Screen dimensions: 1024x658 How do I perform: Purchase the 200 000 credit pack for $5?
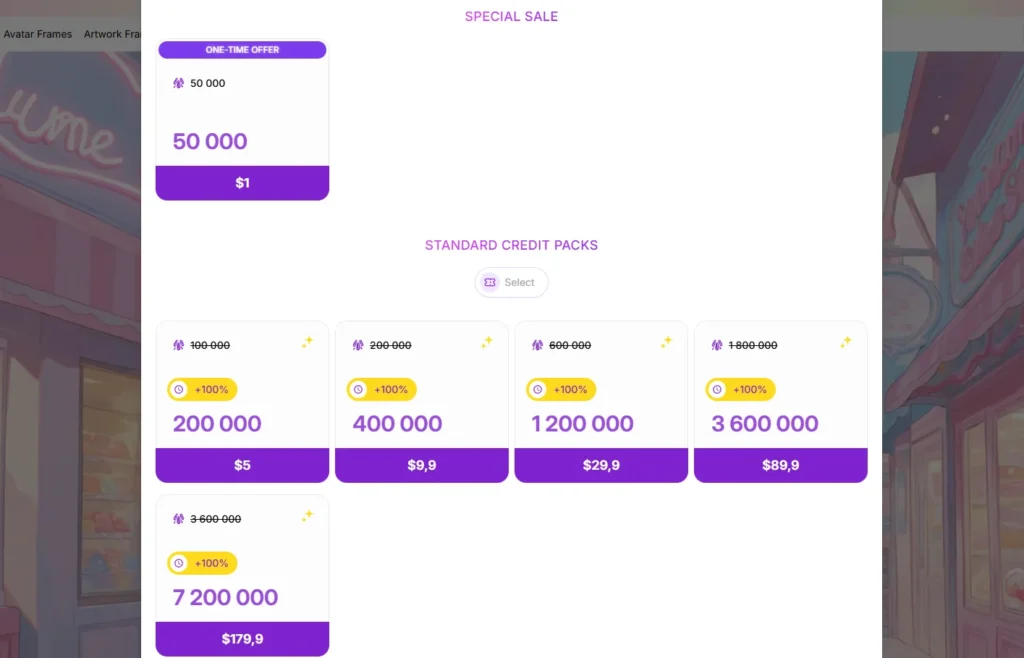242,465
